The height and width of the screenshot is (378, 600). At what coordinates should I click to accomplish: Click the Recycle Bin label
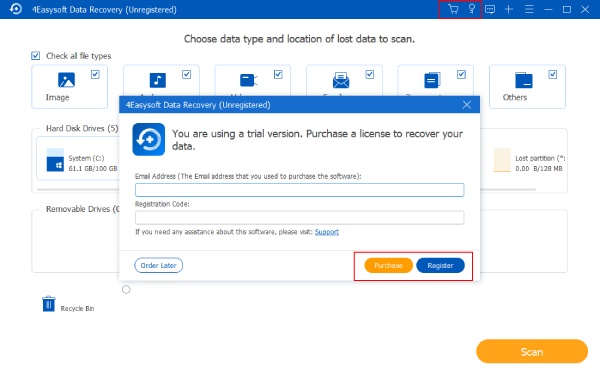[77, 308]
